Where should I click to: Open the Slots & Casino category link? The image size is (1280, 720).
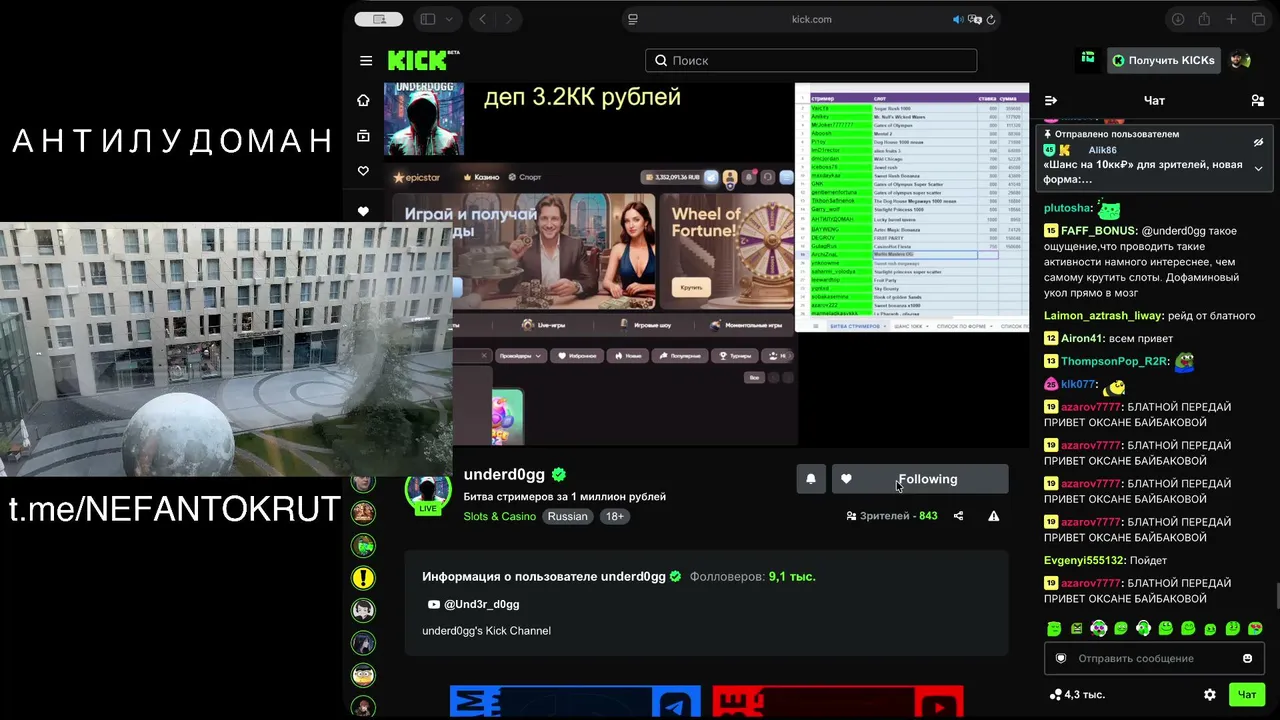(x=500, y=516)
